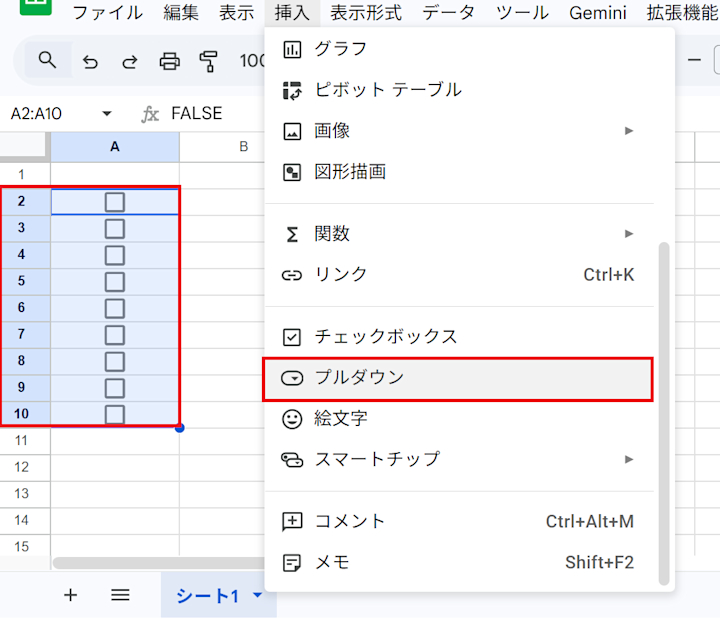Click the fx formula icon
This screenshot has width=720, height=619.
150,114
